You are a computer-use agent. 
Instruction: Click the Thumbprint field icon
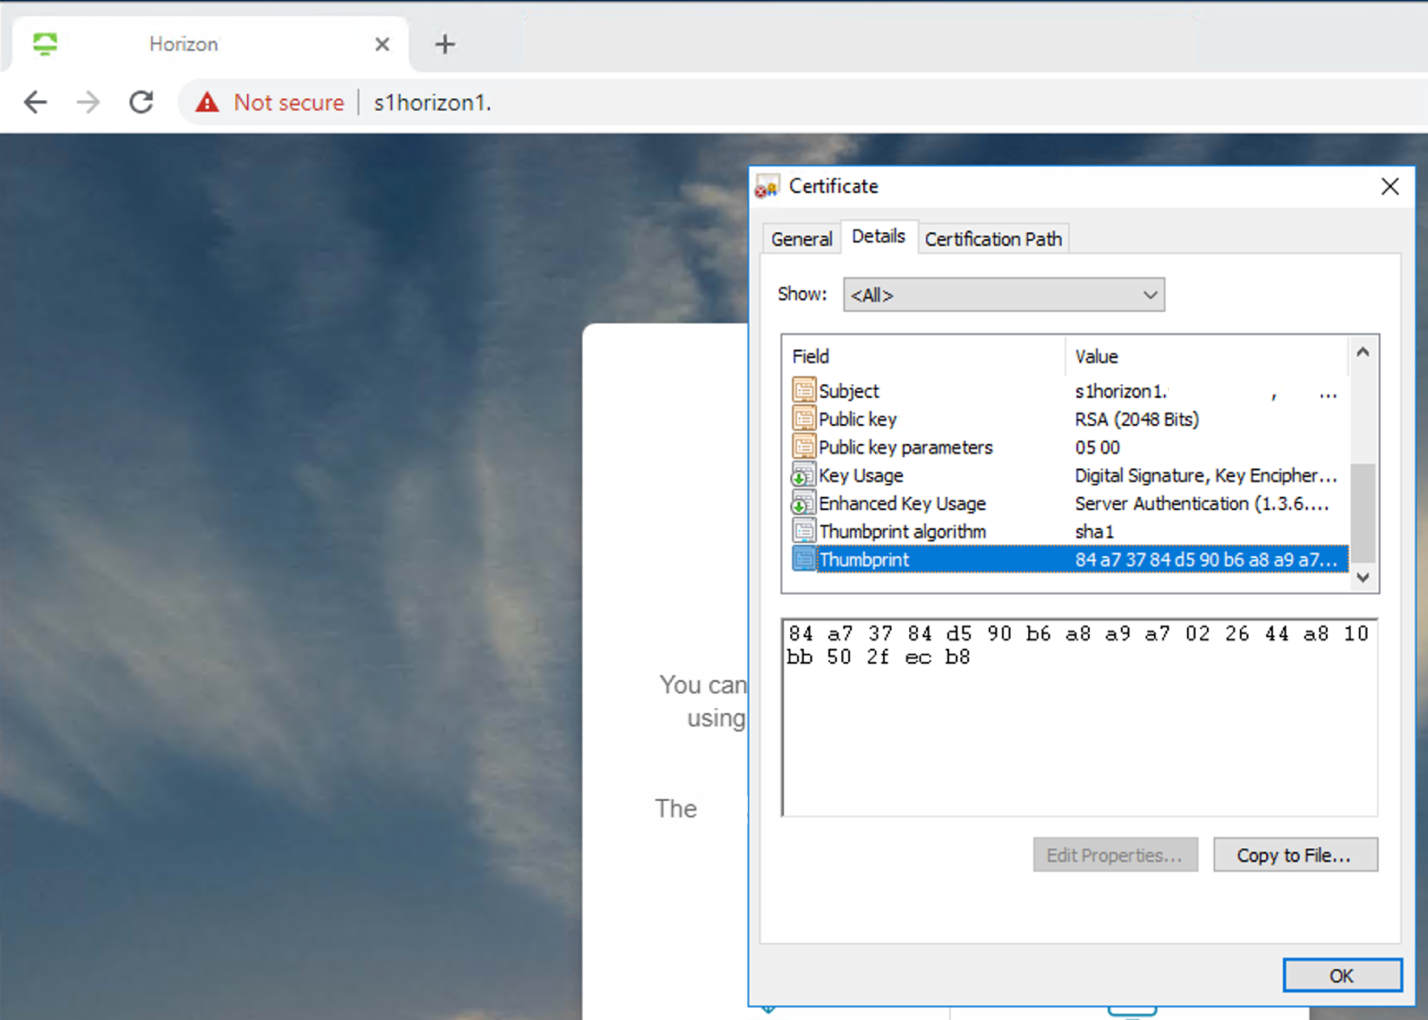[x=804, y=559]
